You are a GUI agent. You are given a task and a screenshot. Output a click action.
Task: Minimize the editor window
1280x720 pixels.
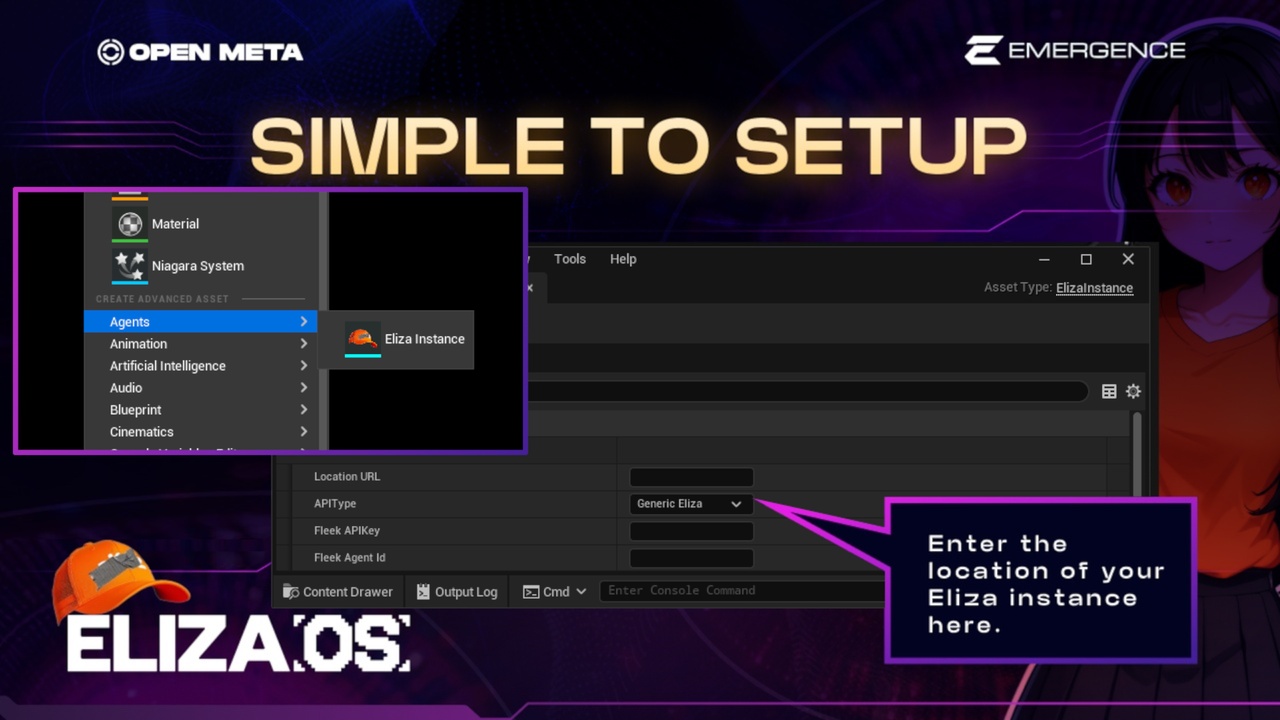[1044, 259]
